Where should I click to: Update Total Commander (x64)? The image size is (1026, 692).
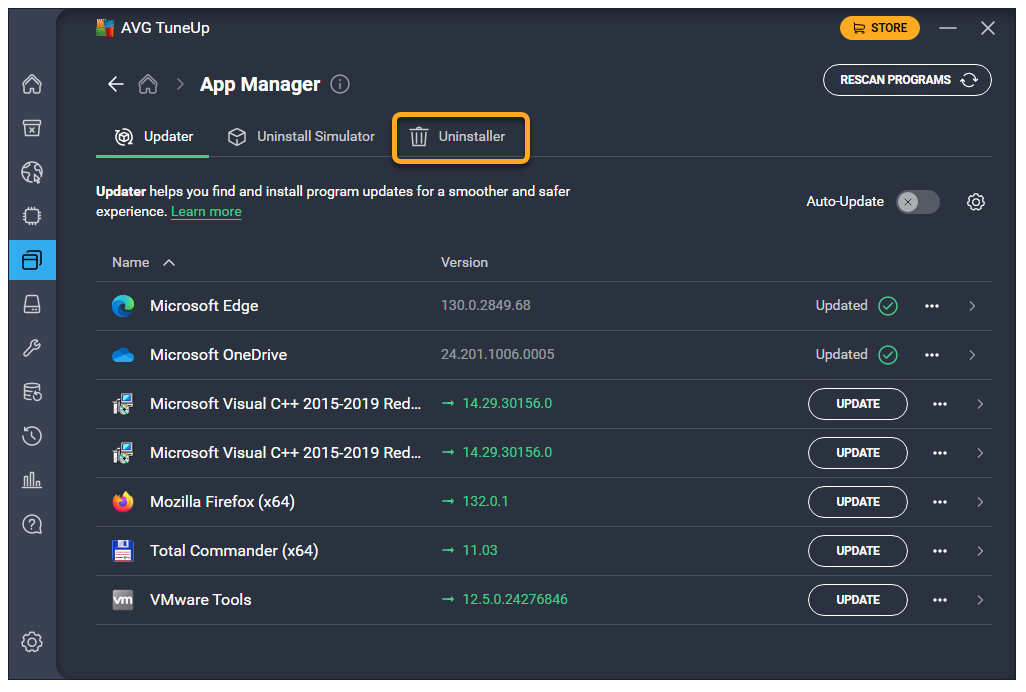tap(857, 551)
